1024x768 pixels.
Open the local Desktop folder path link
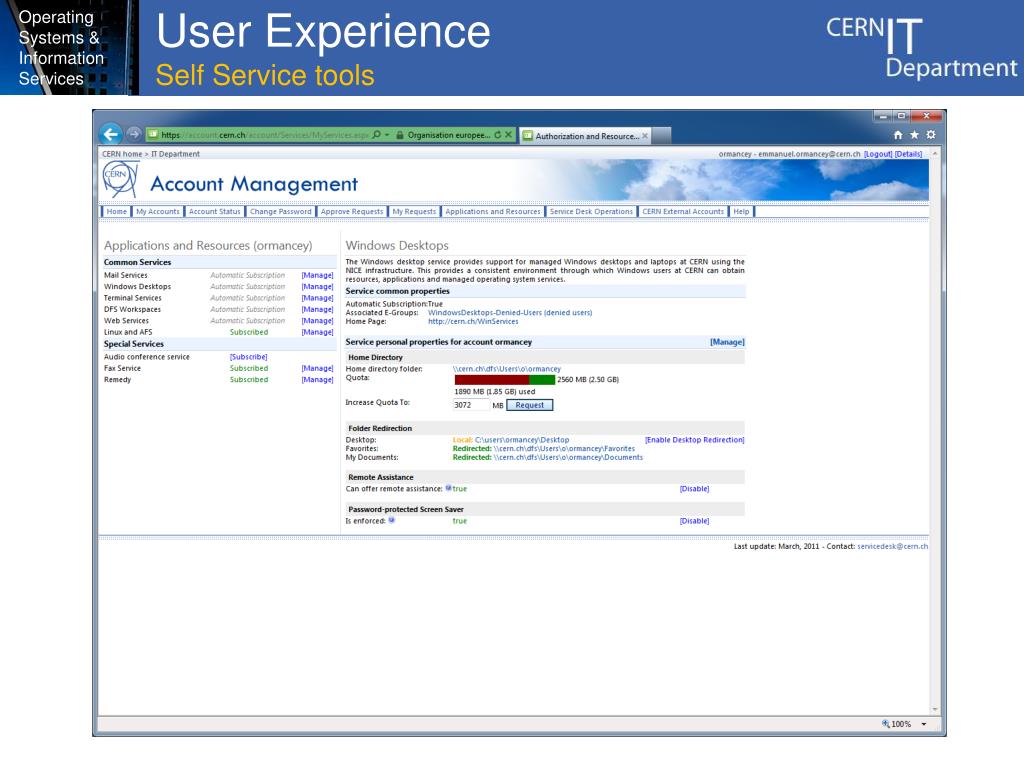(x=522, y=440)
